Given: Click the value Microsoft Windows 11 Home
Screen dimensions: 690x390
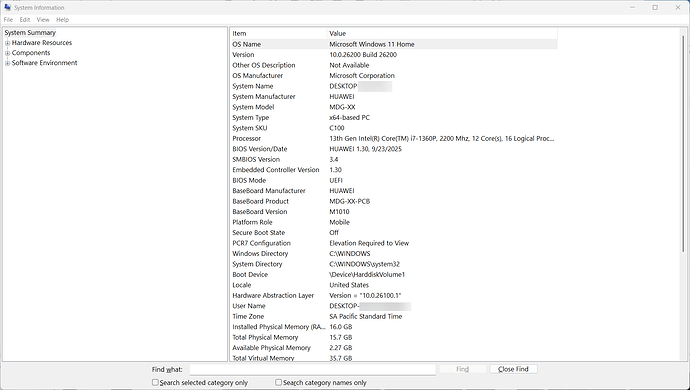Looking at the screenshot, I should click(372, 44).
